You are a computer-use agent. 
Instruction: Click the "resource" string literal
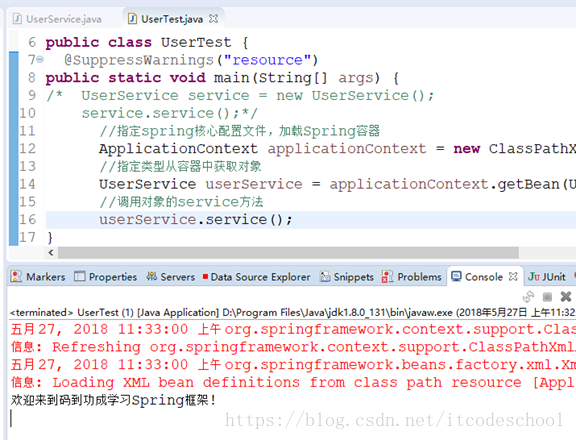[x=267, y=60]
